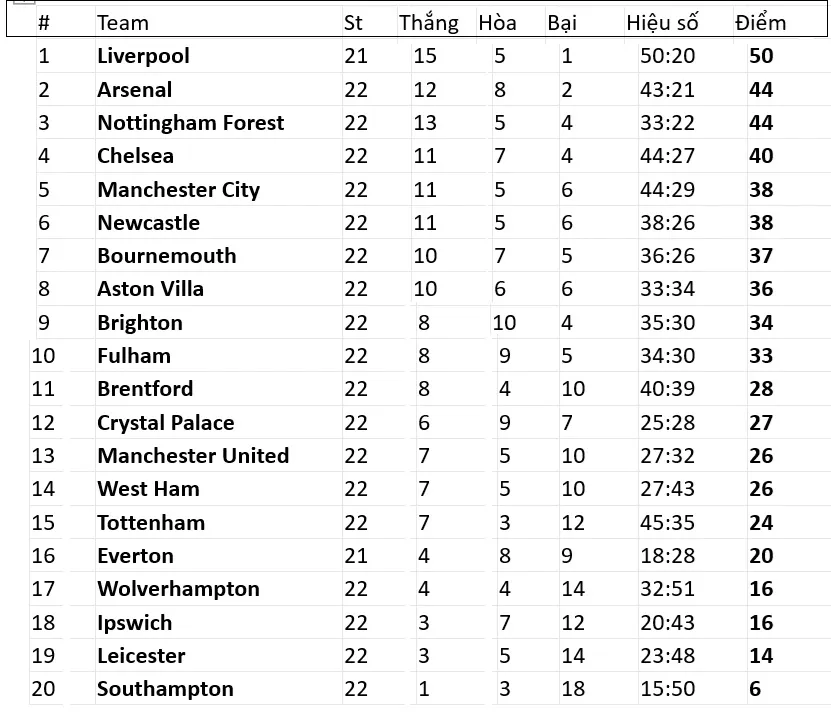Click the Manchester United team name
831x724 pixels.
point(193,456)
